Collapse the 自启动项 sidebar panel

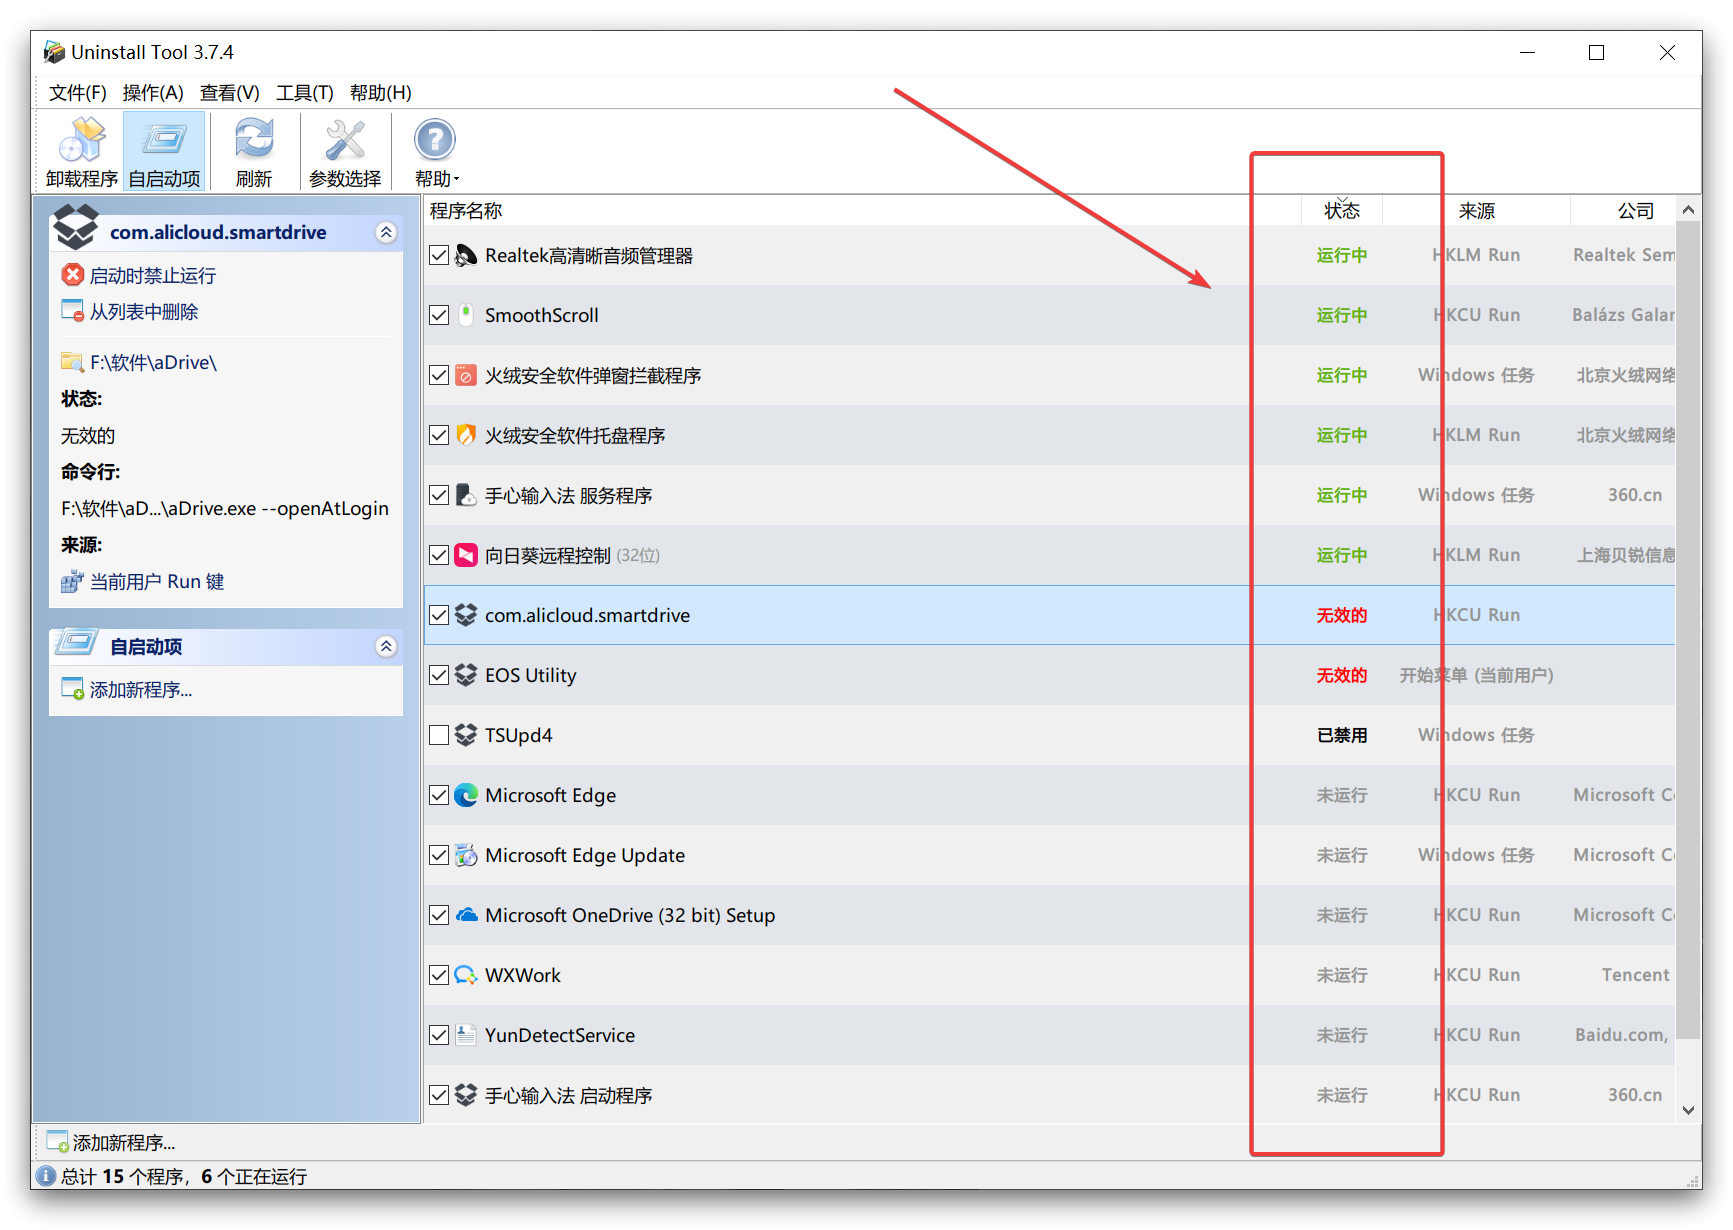pyautogui.click(x=386, y=646)
